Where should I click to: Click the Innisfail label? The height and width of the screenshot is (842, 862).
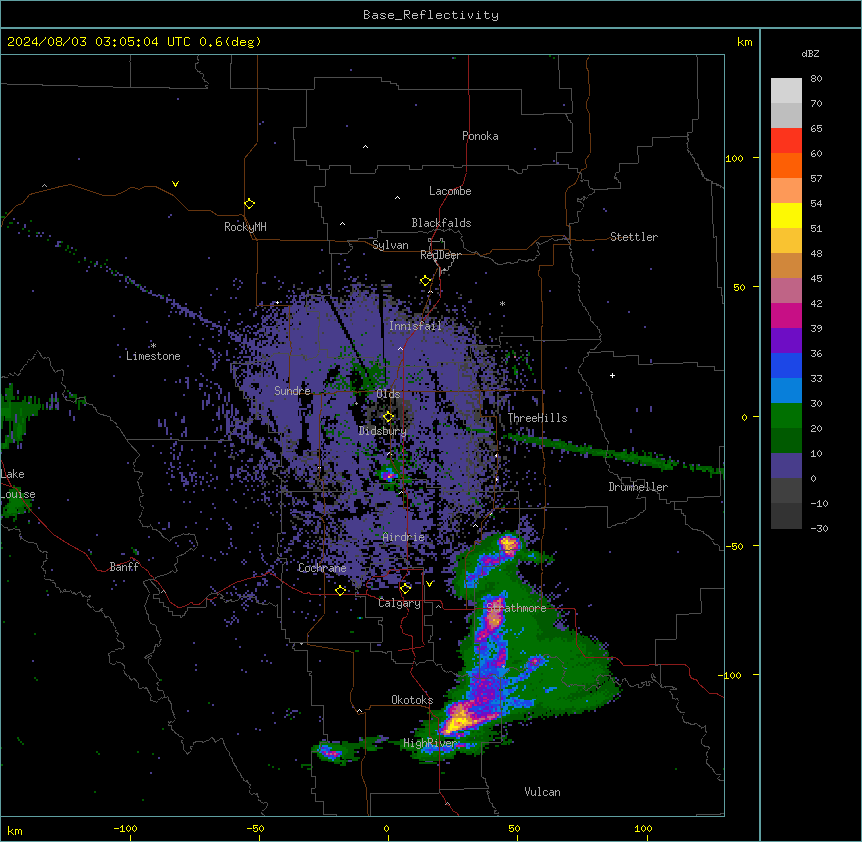coord(415,326)
